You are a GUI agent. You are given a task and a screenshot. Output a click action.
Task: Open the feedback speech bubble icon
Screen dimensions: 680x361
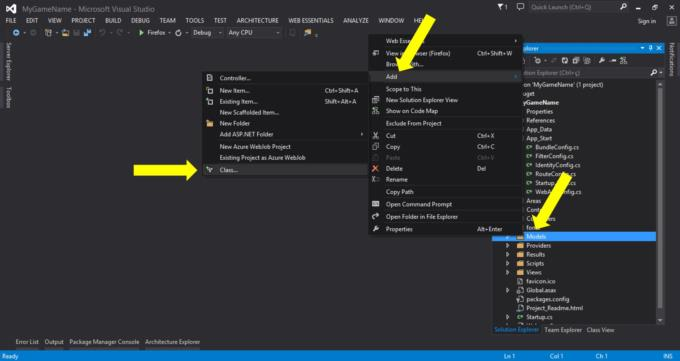pos(520,7)
